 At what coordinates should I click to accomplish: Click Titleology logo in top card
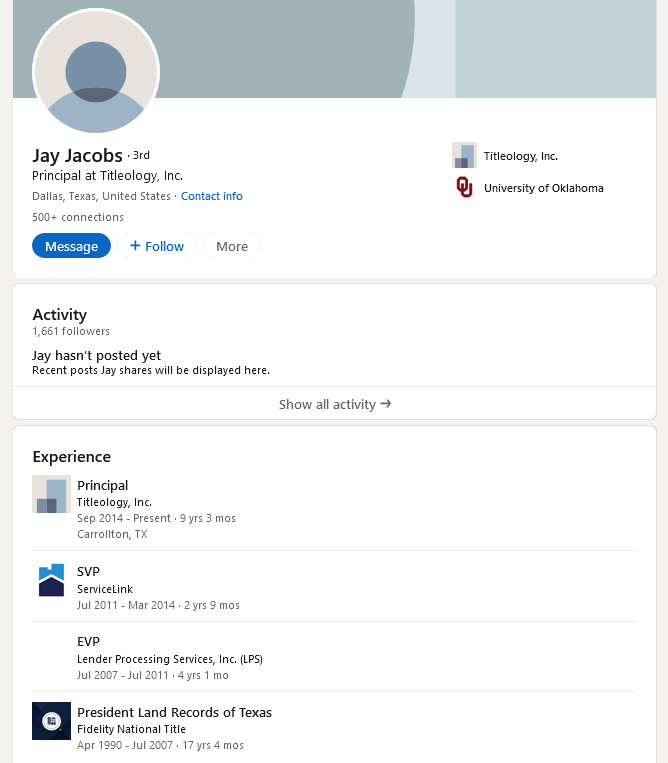(x=464, y=155)
